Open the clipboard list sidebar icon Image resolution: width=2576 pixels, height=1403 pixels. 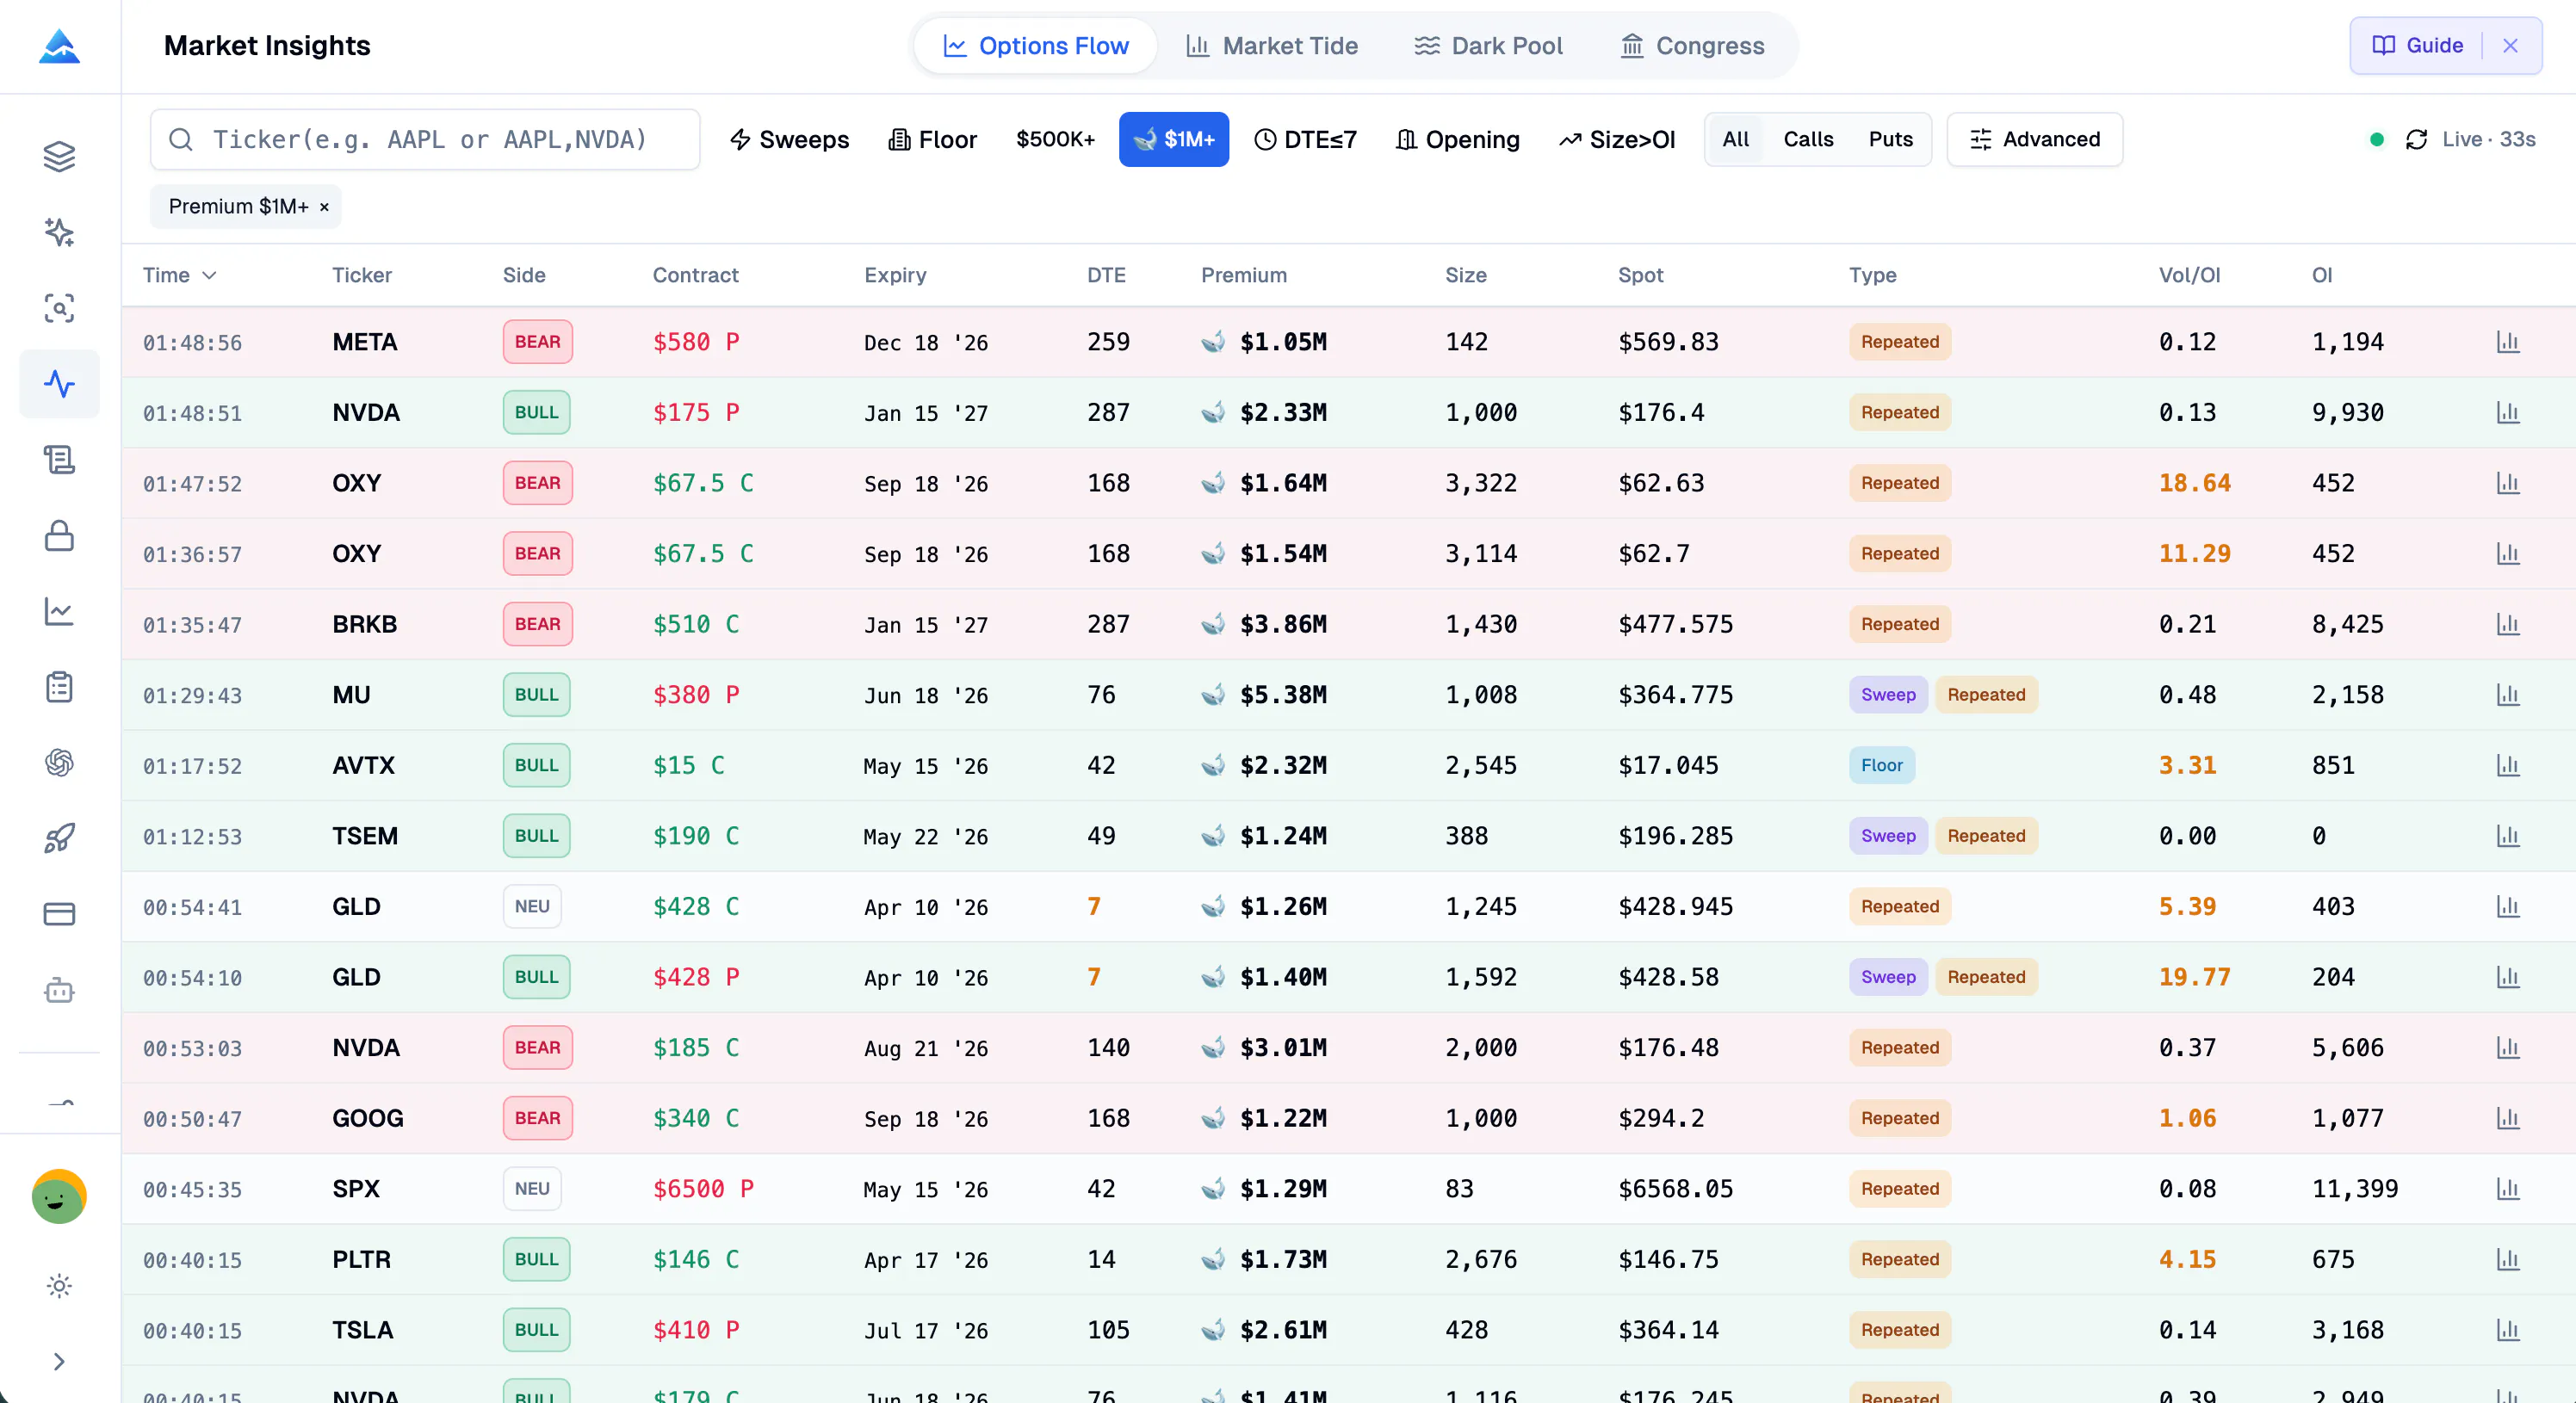pyautogui.click(x=59, y=687)
